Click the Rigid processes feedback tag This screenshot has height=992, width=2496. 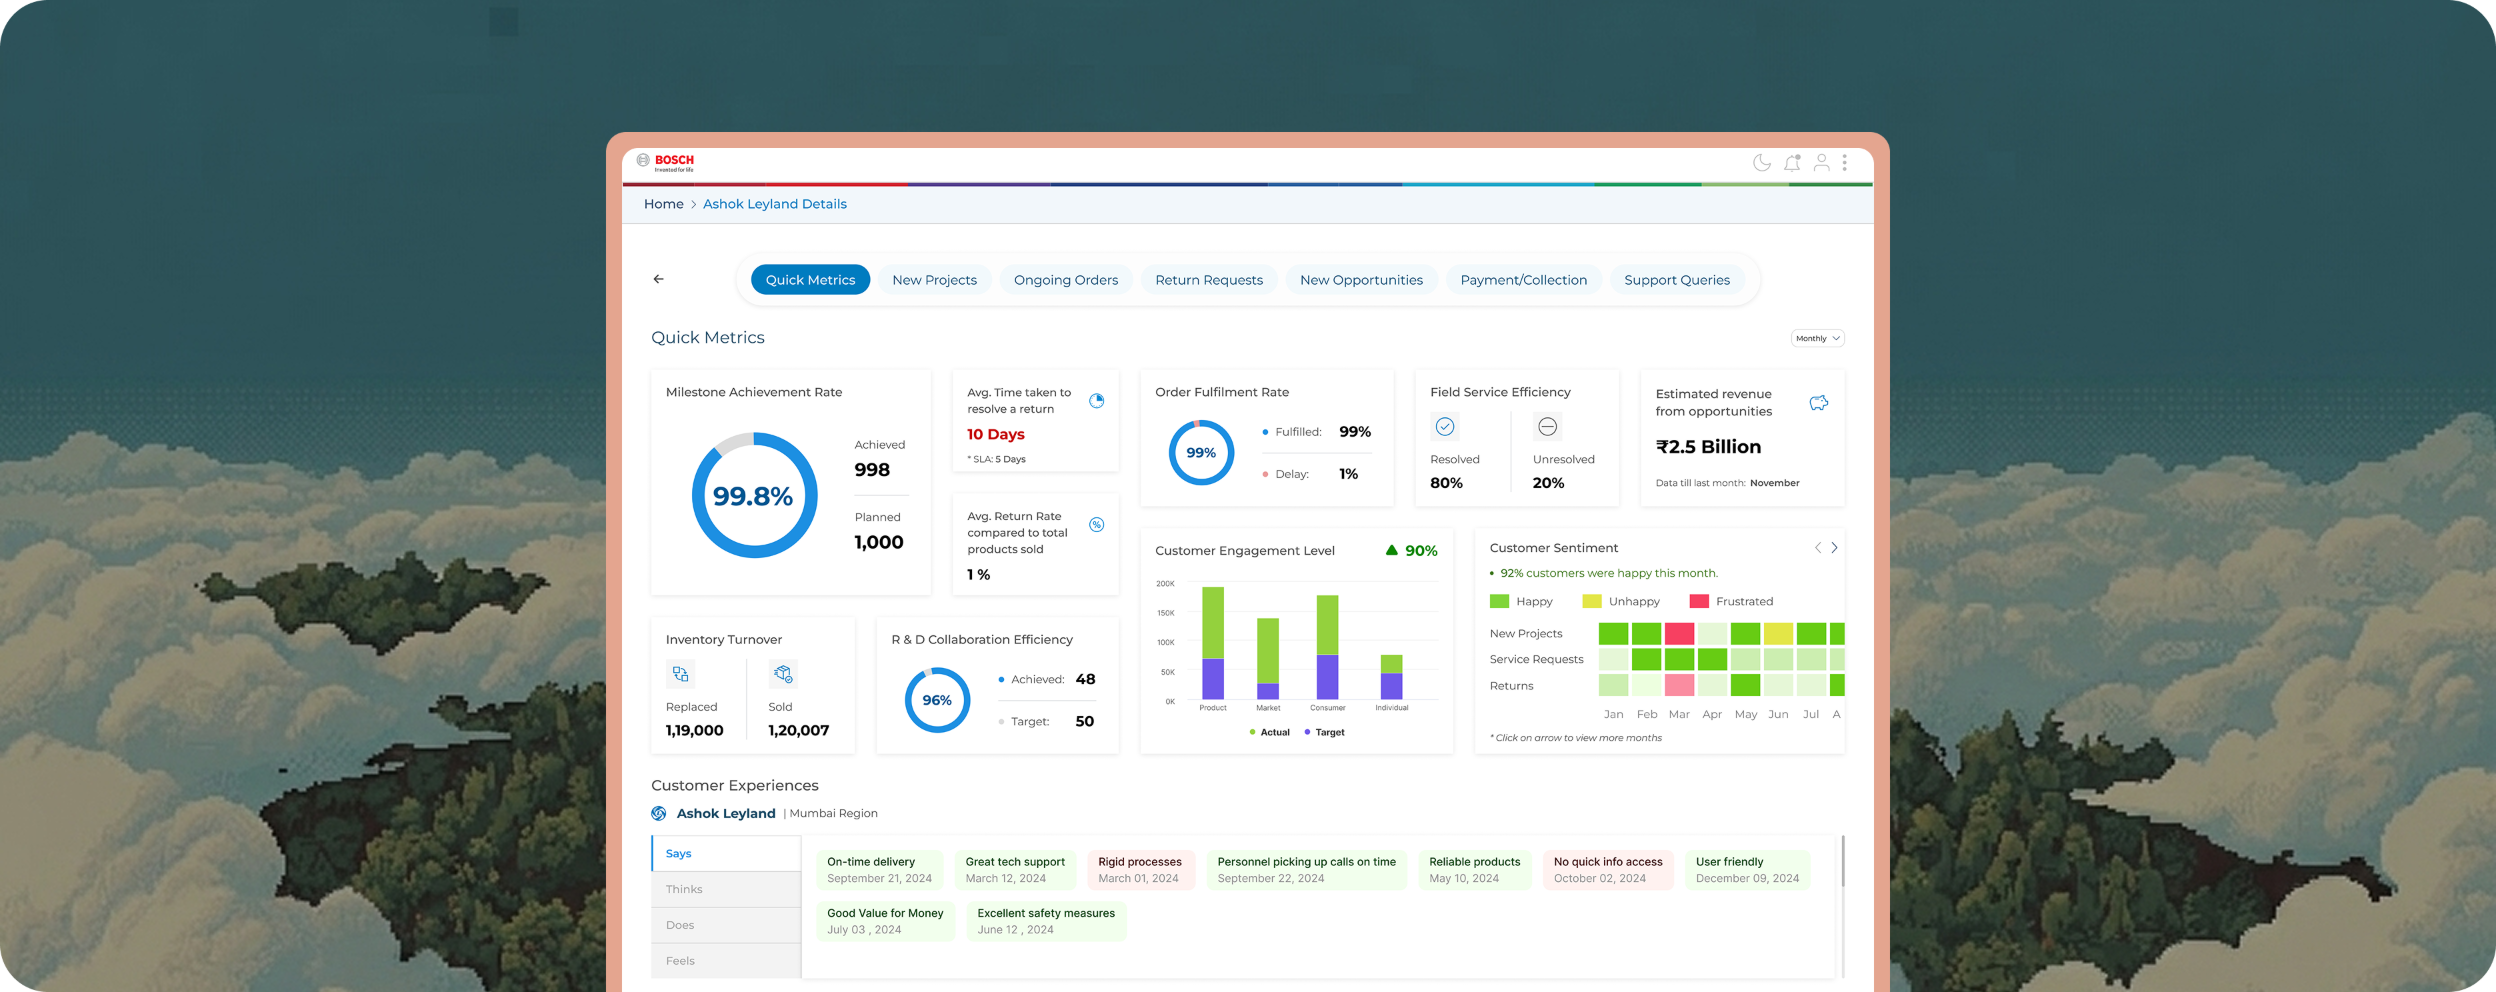click(1140, 870)
